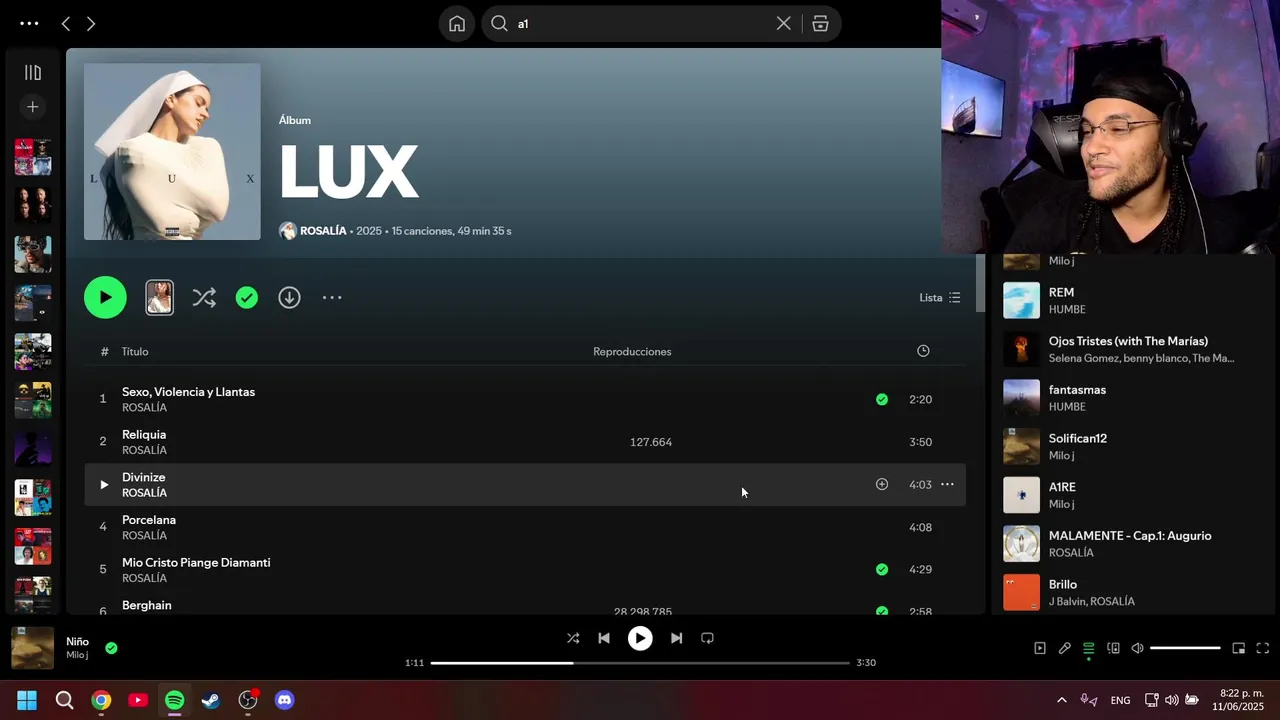Screen dimensions: 1280x720
Task: Open the miniplayer
Action: [x=1238, y=648]
